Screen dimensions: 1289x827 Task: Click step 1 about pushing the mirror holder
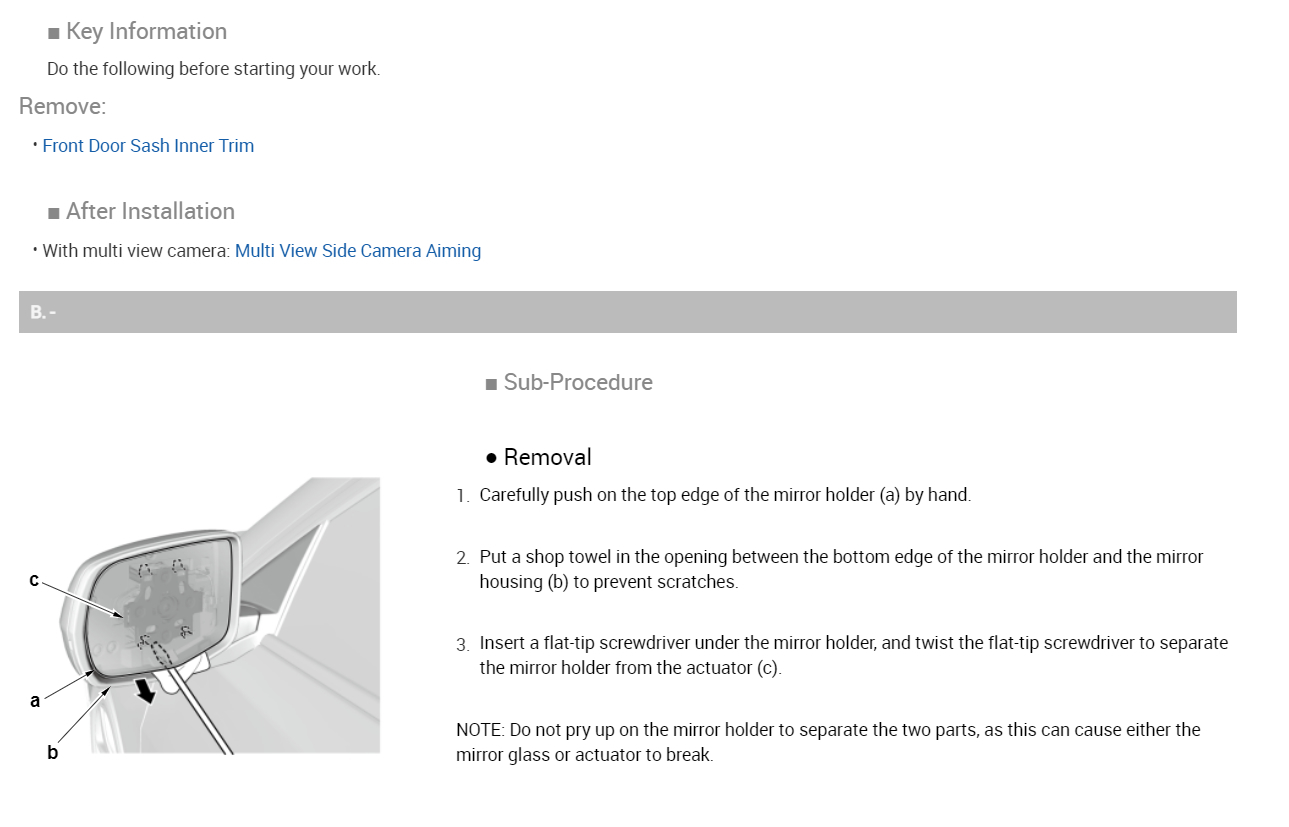coord(725,495)
